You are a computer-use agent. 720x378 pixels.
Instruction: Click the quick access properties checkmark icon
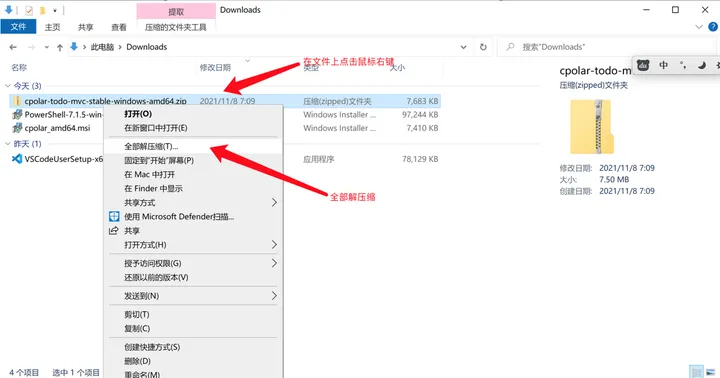(x=29, y=10)
